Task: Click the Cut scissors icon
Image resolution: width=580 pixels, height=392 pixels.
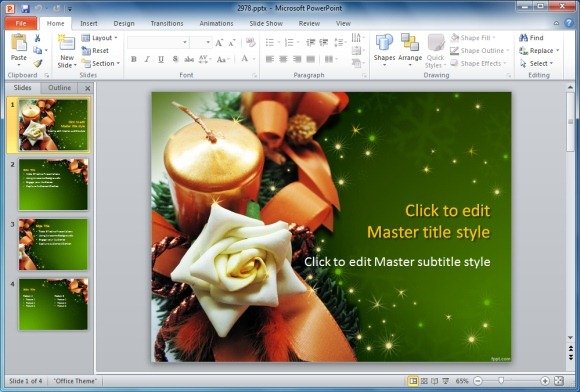Action: [37, 38]
